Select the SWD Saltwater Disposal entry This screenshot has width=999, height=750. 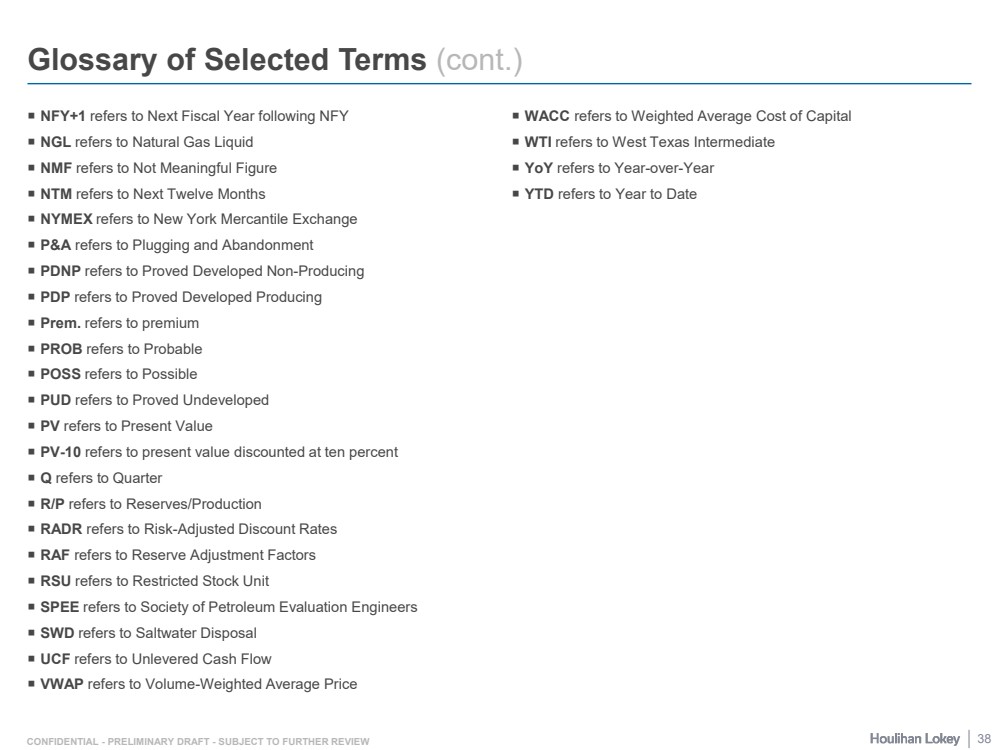point(148,633)
